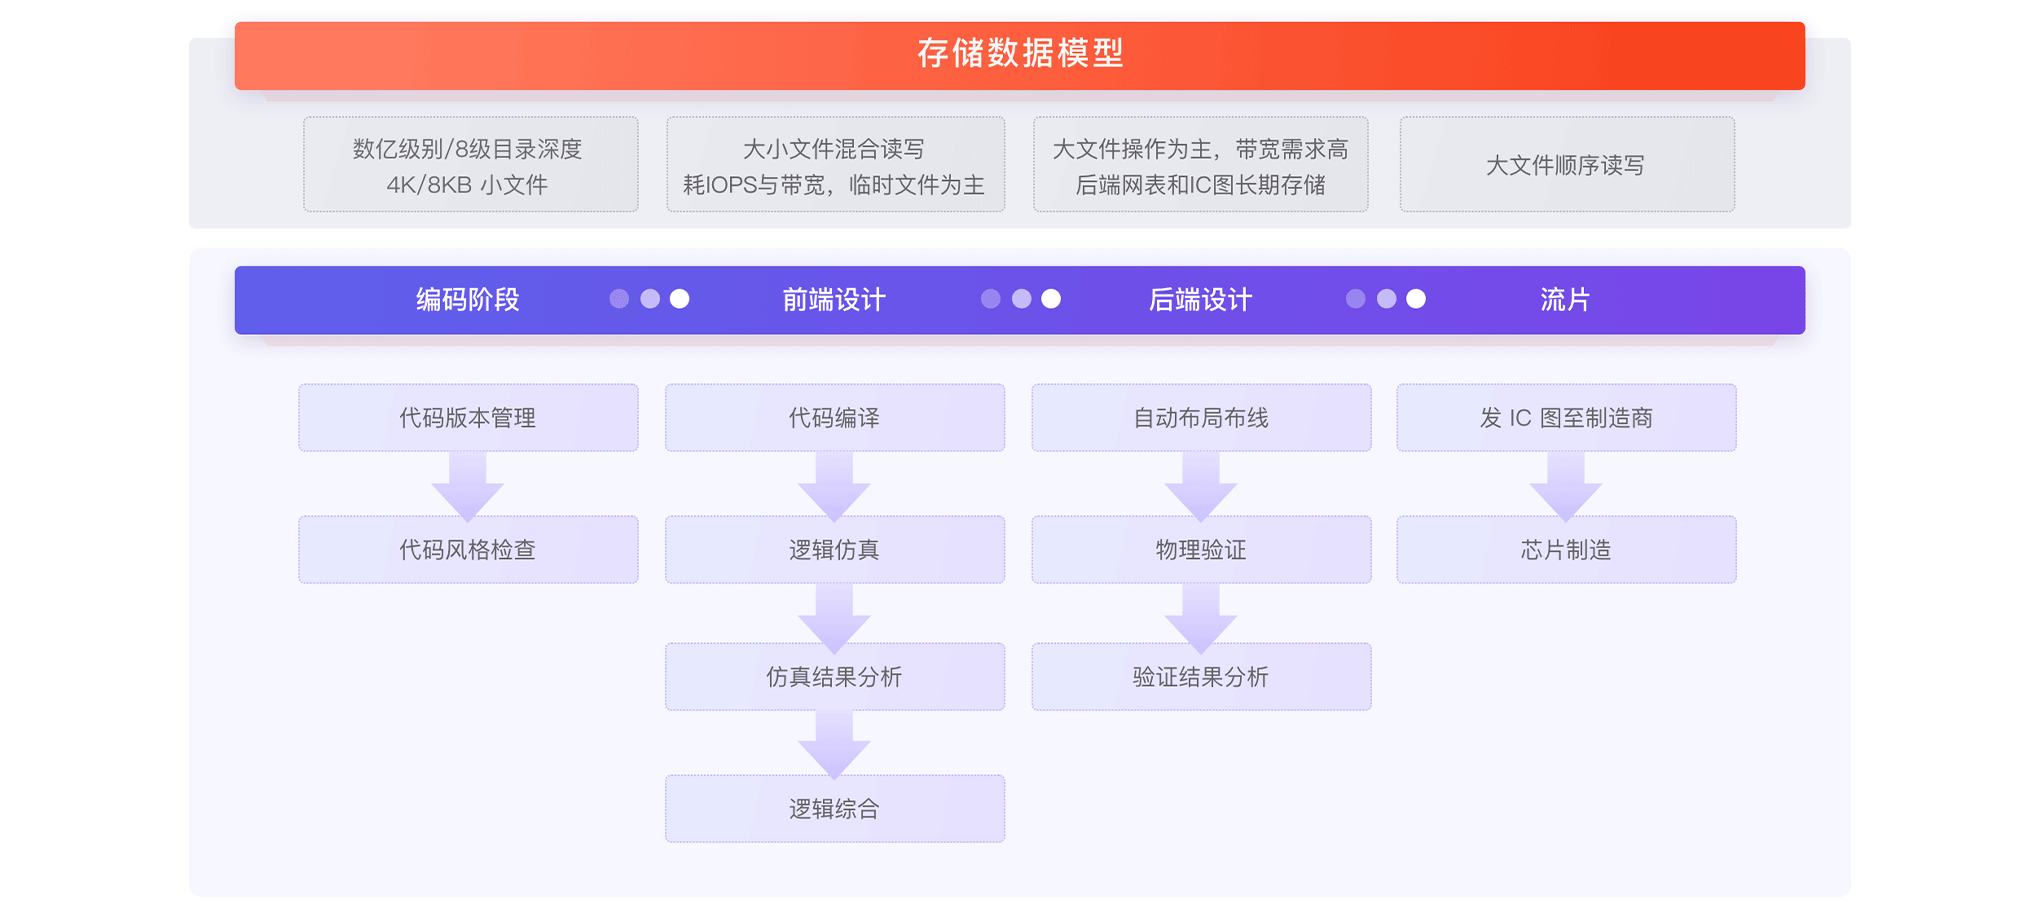
Task: Click the 数亿级别/8级目录深度 storage box
Action: (471, 164)
